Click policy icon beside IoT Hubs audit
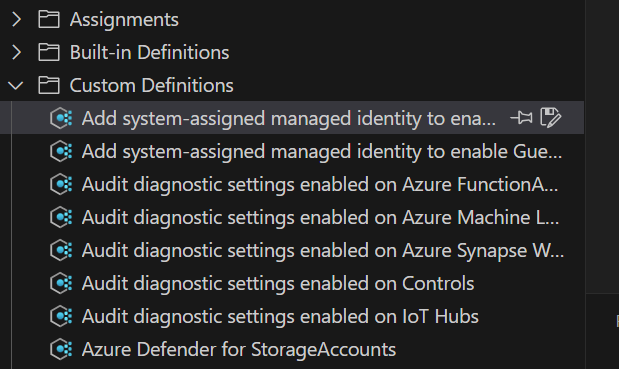619x369 pixels. pyautogui.click(x=61, y=316)
